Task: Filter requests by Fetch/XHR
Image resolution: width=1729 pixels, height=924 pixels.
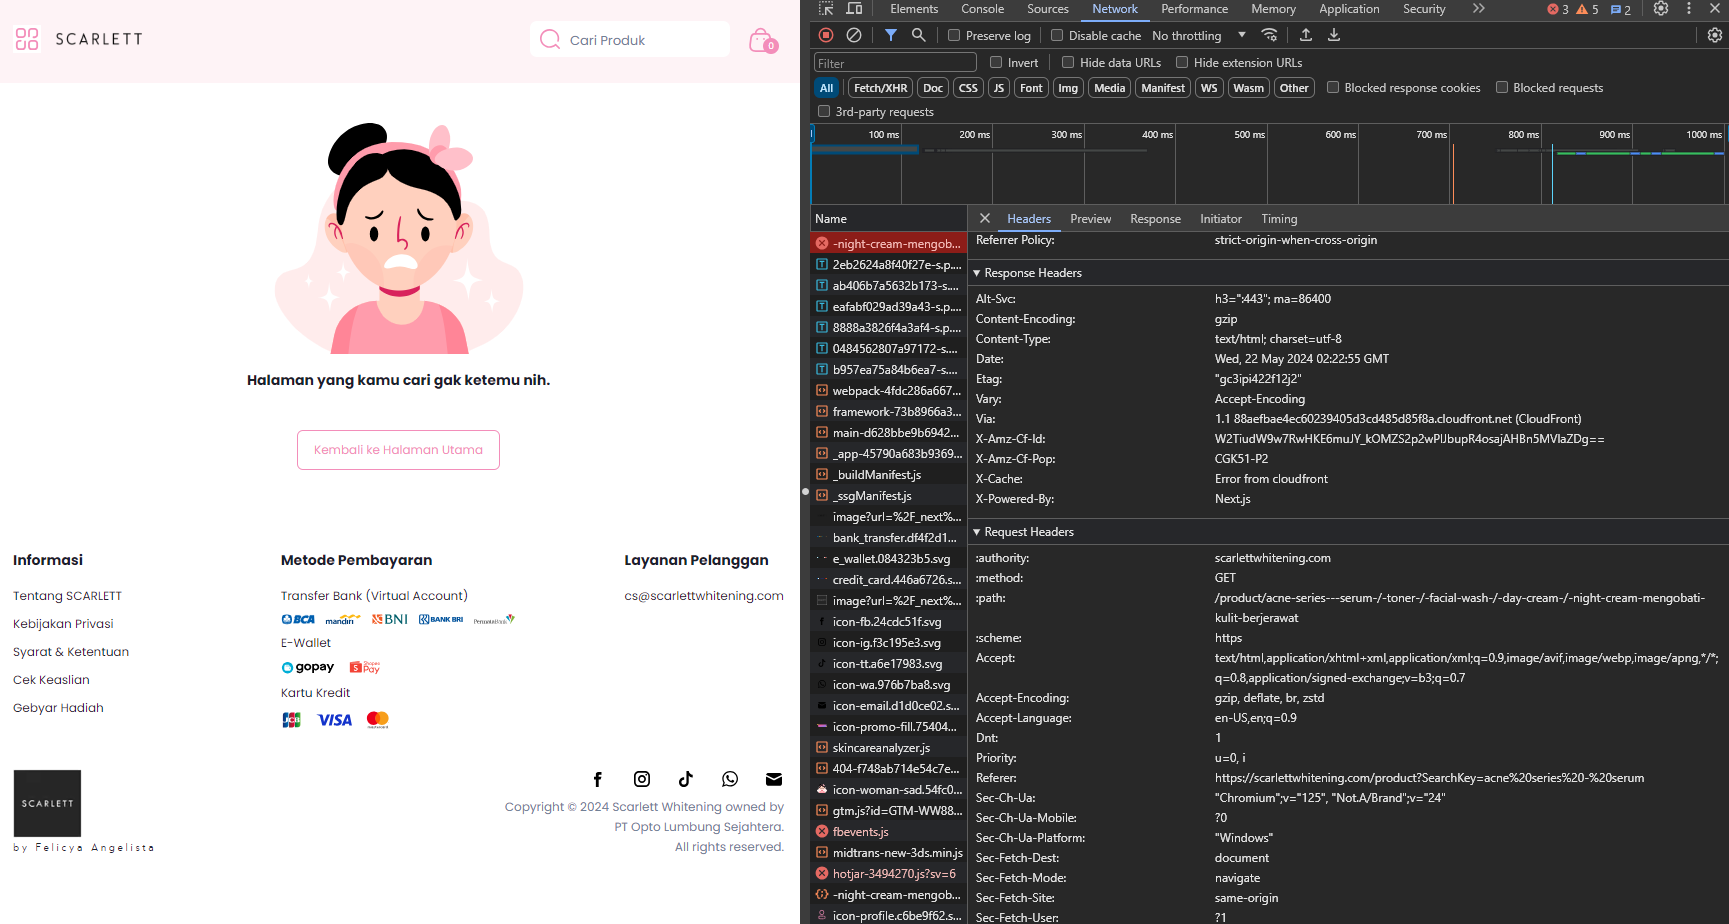Action: (881, 88)
